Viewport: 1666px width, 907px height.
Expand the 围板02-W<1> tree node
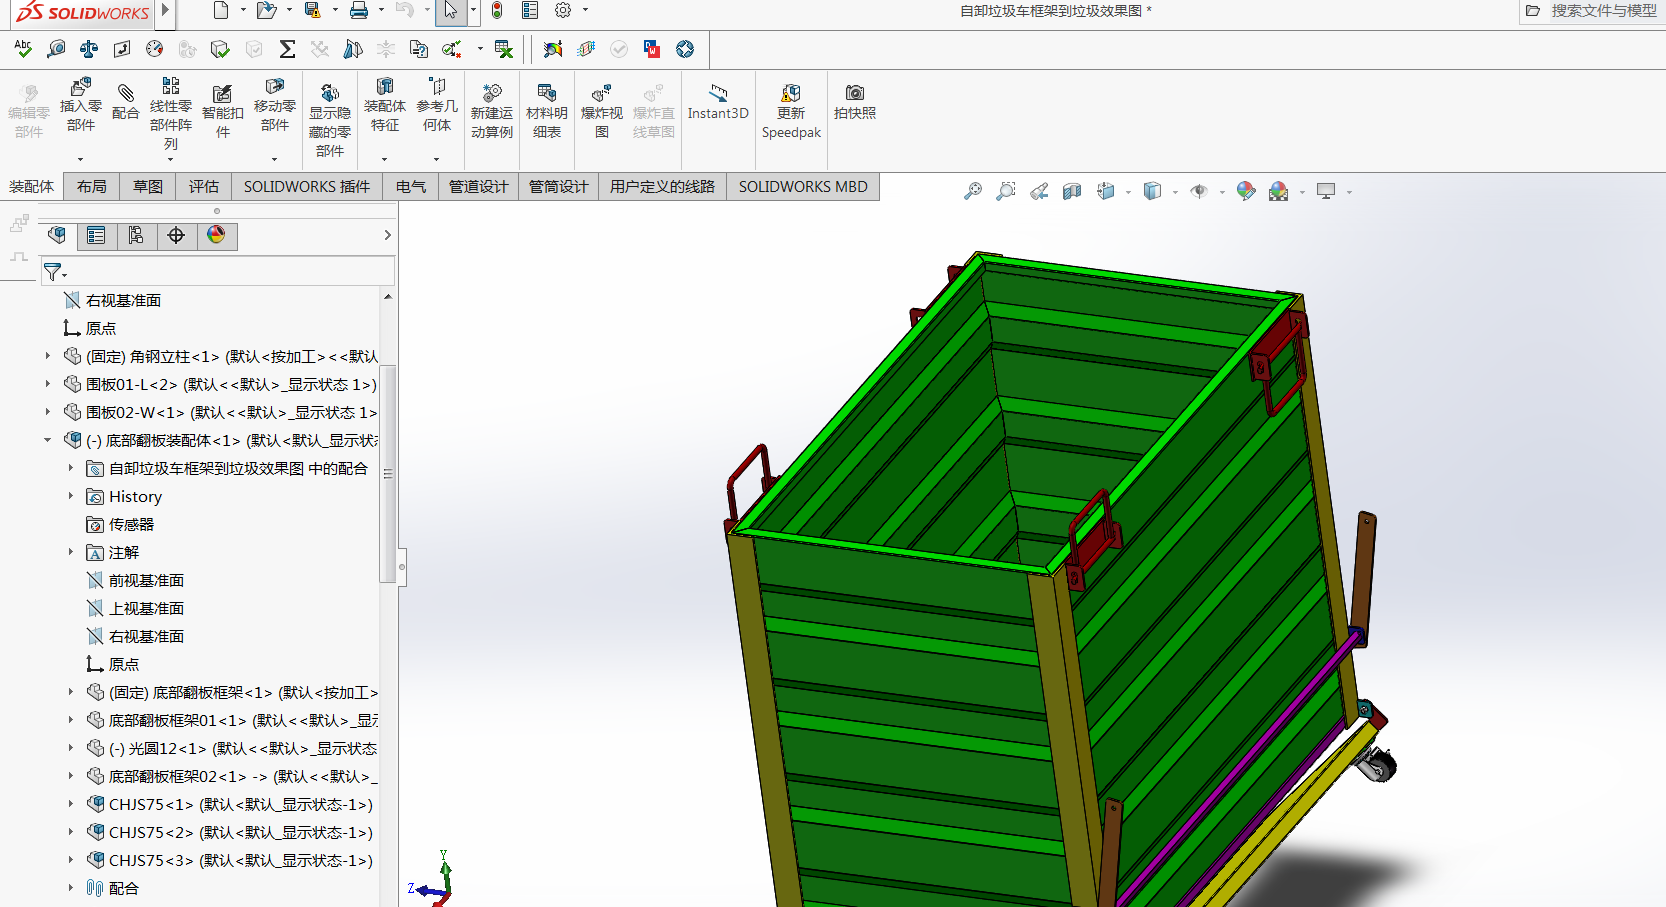point(47,412)
